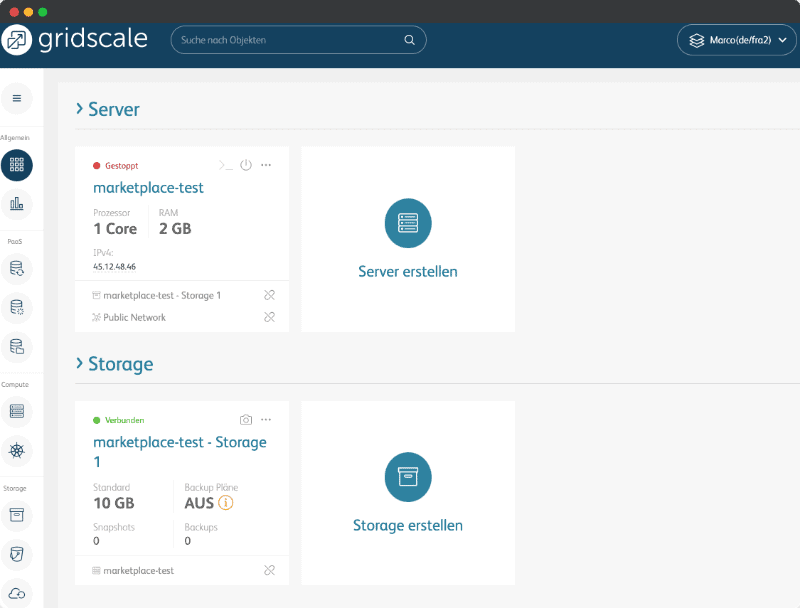Collapse the Storage section chevron
The image size is (800, 608).
click(x=79, y=363)
